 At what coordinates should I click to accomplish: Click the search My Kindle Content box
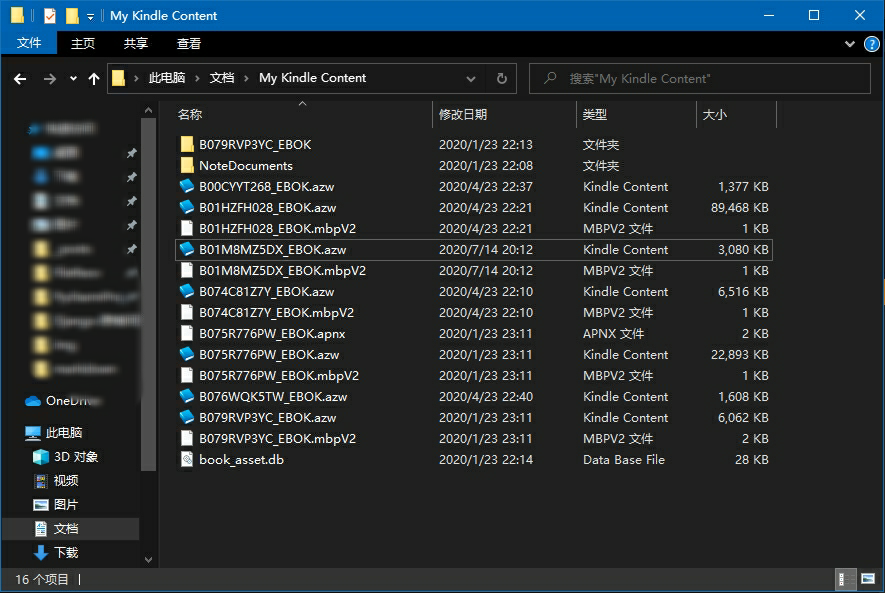pos(700,78)
